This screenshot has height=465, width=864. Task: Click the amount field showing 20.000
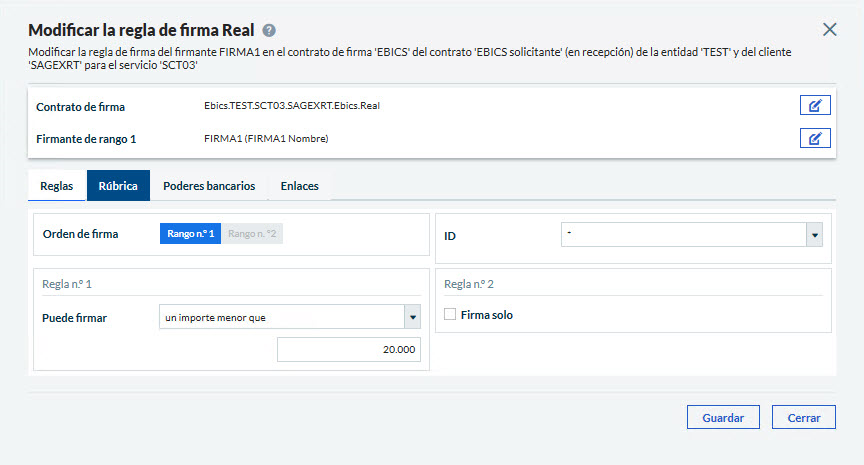point(348,349)
